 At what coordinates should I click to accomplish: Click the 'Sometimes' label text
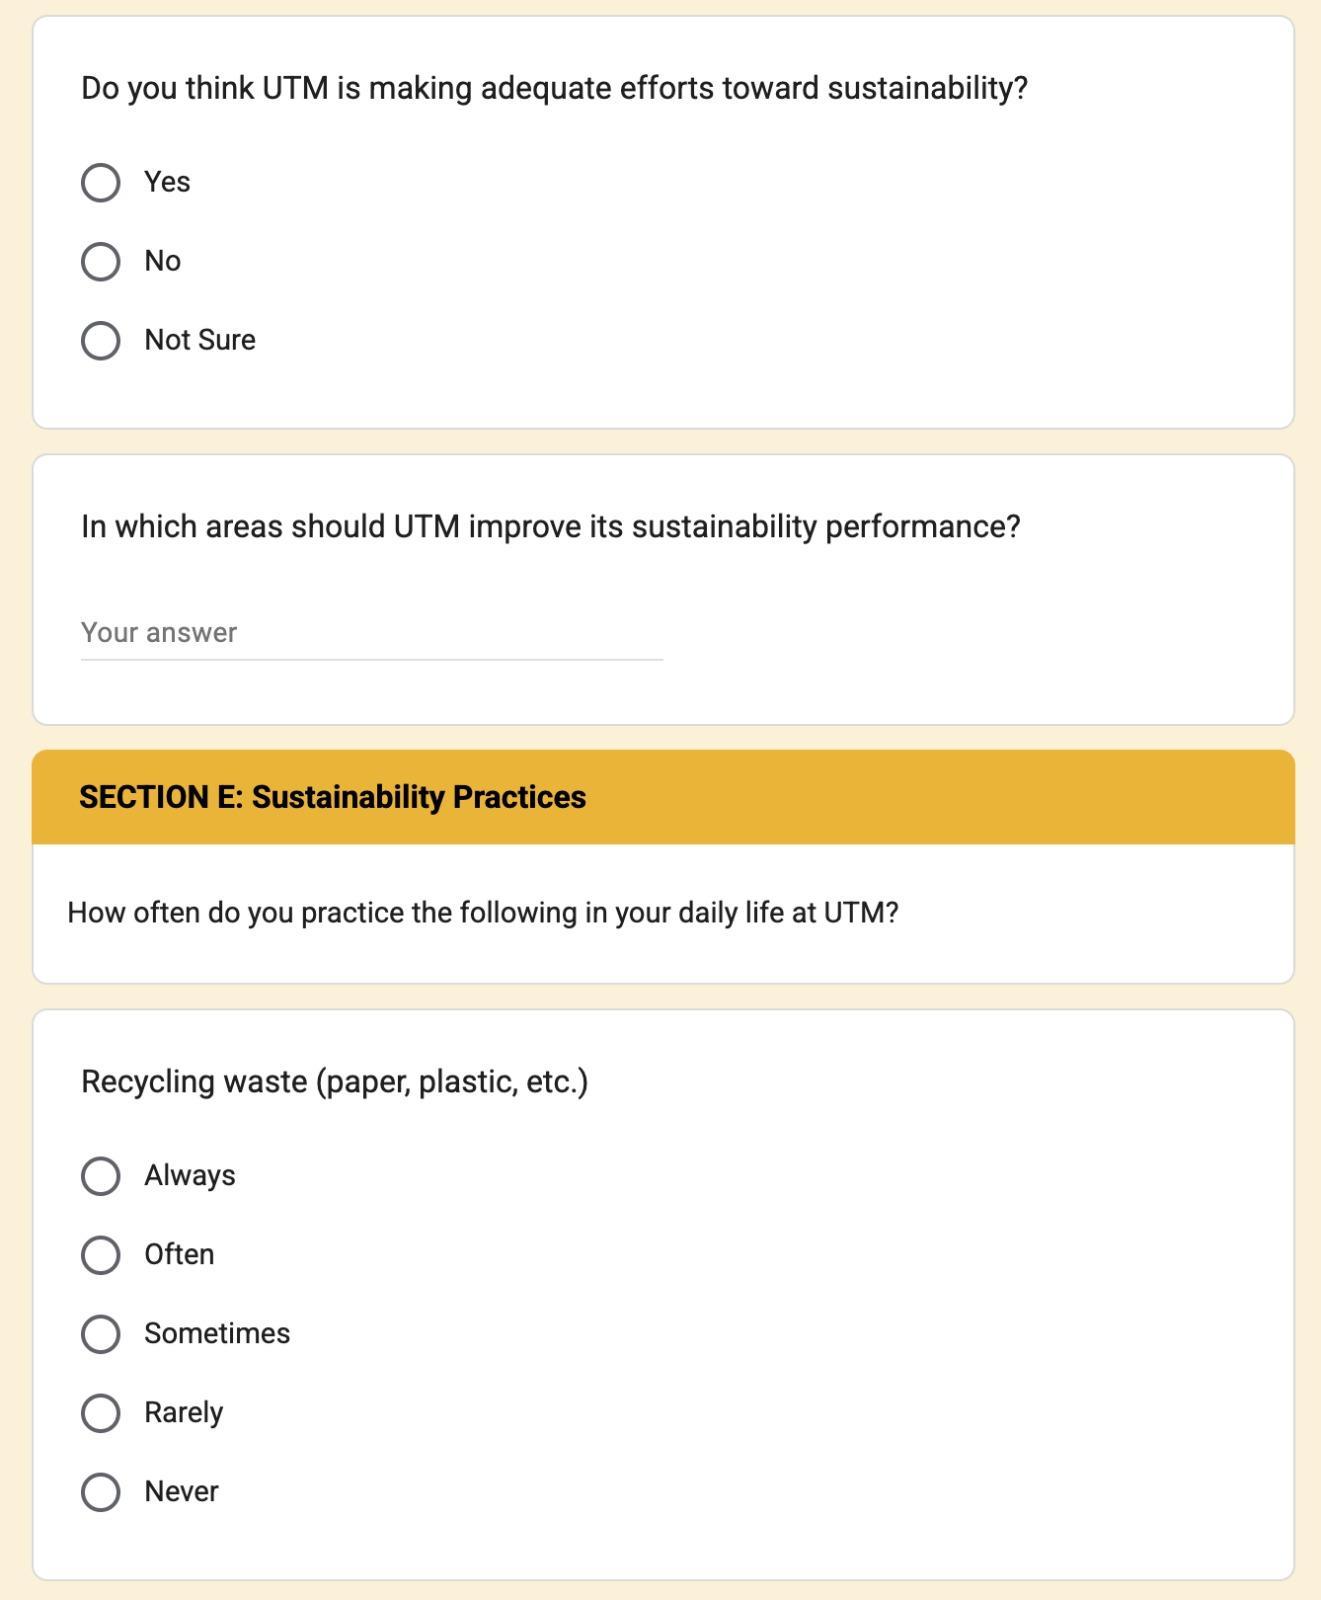tap(217, 1333)
